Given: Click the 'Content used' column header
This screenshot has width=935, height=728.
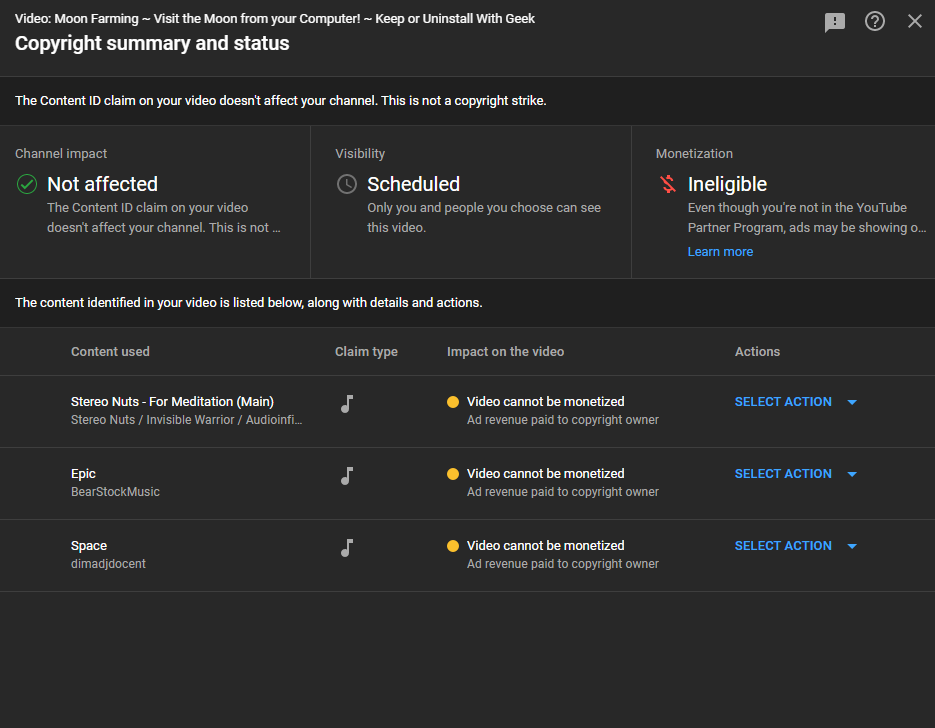Looking at the screenshot, I should pyautogui.click(x=110, y=352).
